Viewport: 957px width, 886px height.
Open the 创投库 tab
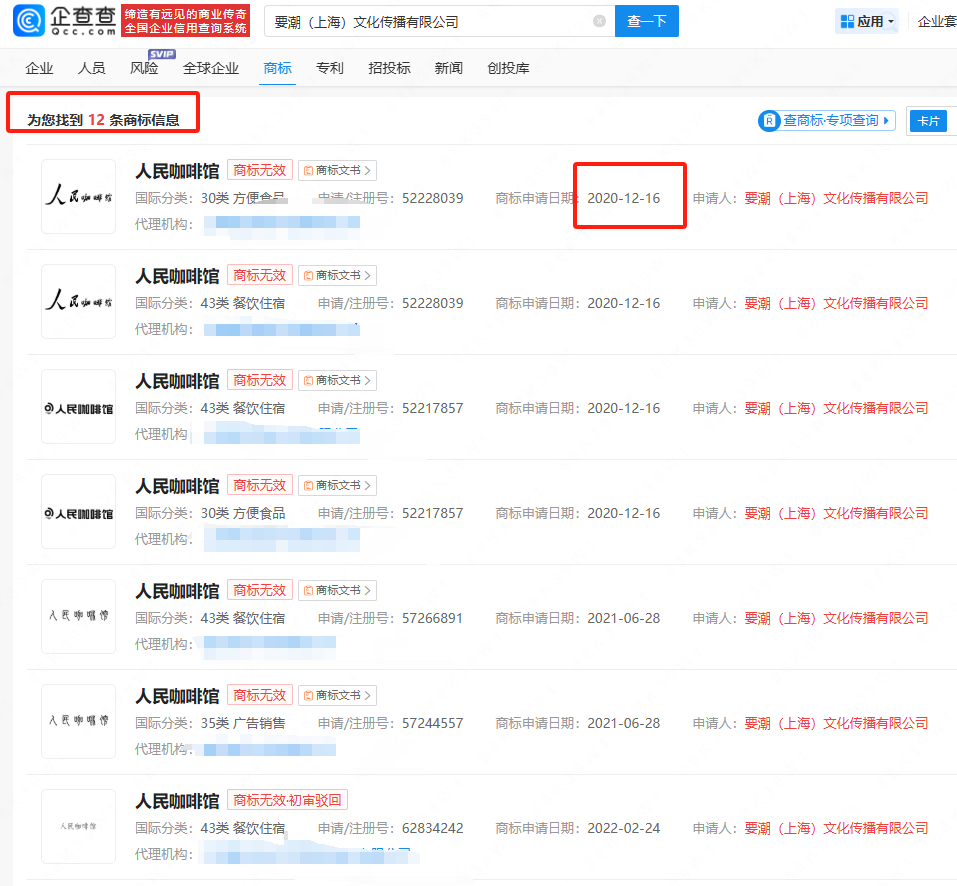(508, 68)
